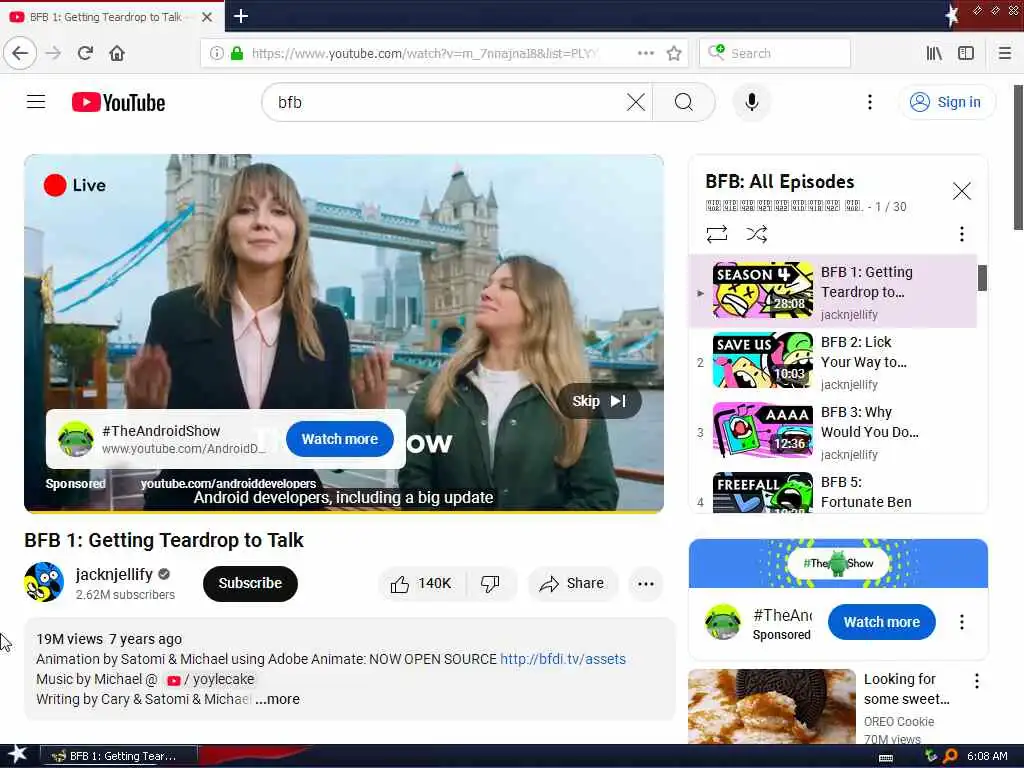
Task: Click the Sign in button
Action: coord(947,102)
